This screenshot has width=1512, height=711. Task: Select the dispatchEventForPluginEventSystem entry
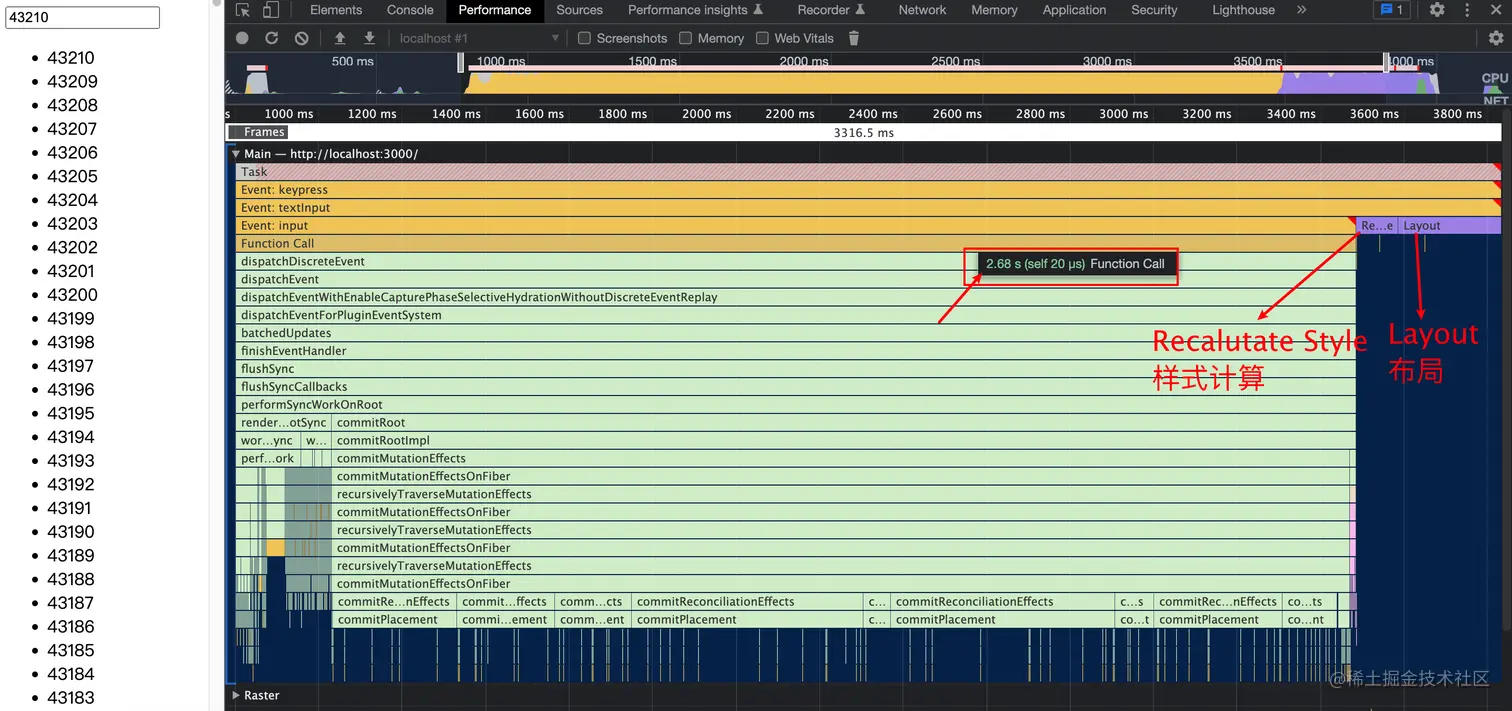[x=796, y=315]
